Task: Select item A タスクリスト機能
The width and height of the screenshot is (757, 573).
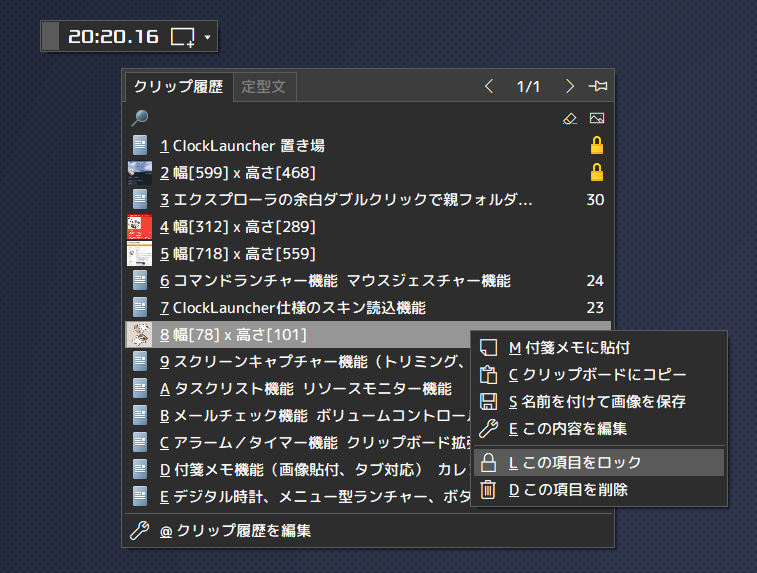Action: click(298, 389)
